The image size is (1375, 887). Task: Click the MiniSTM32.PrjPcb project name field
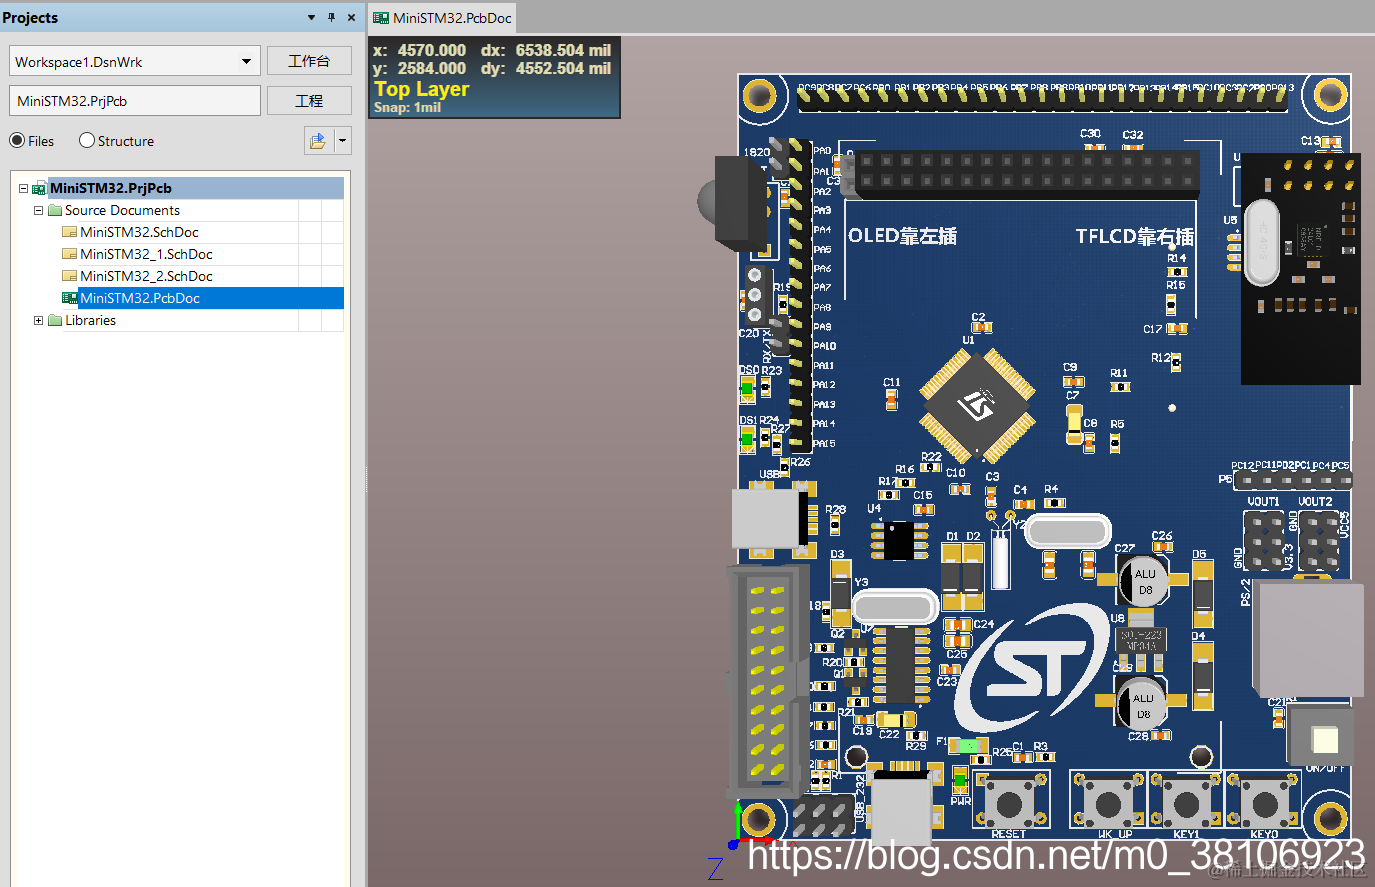pyautogui.click(x=135, y=101)
